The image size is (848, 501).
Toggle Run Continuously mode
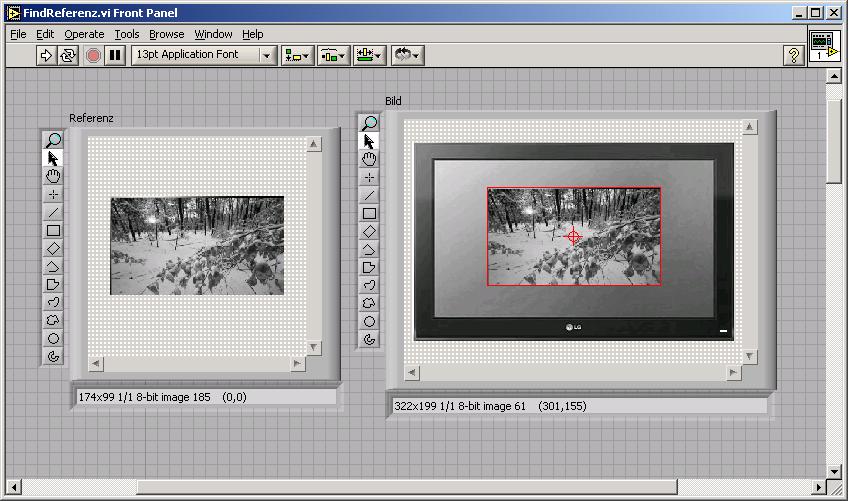68,56
